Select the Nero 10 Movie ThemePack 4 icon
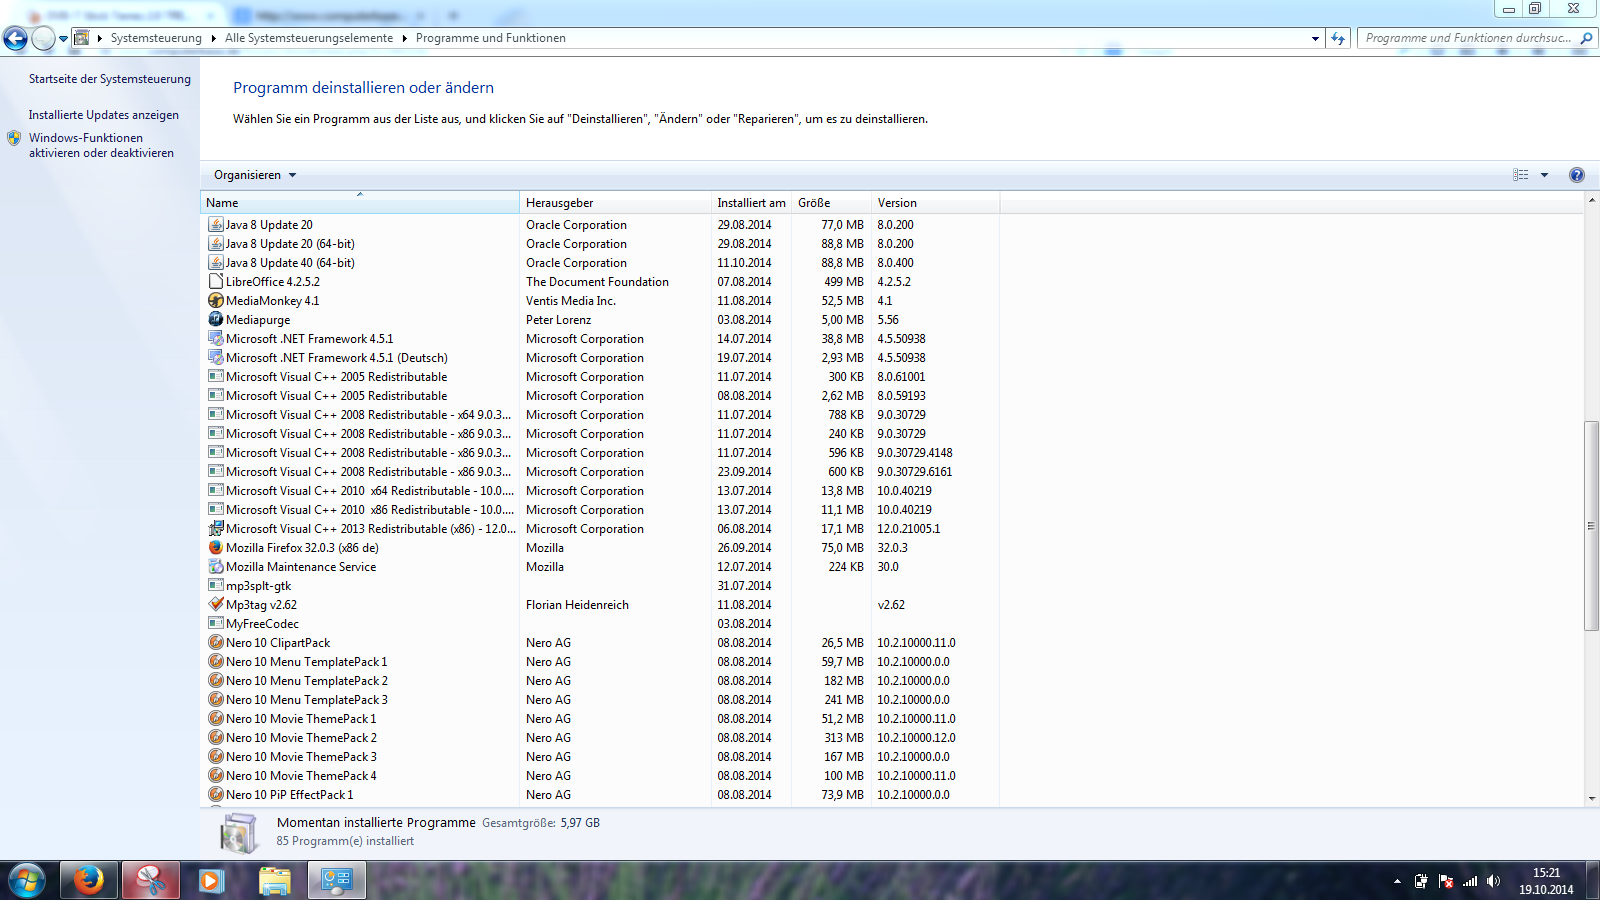The height and width of the screenshot is (900, 1600). pos(216,776)
